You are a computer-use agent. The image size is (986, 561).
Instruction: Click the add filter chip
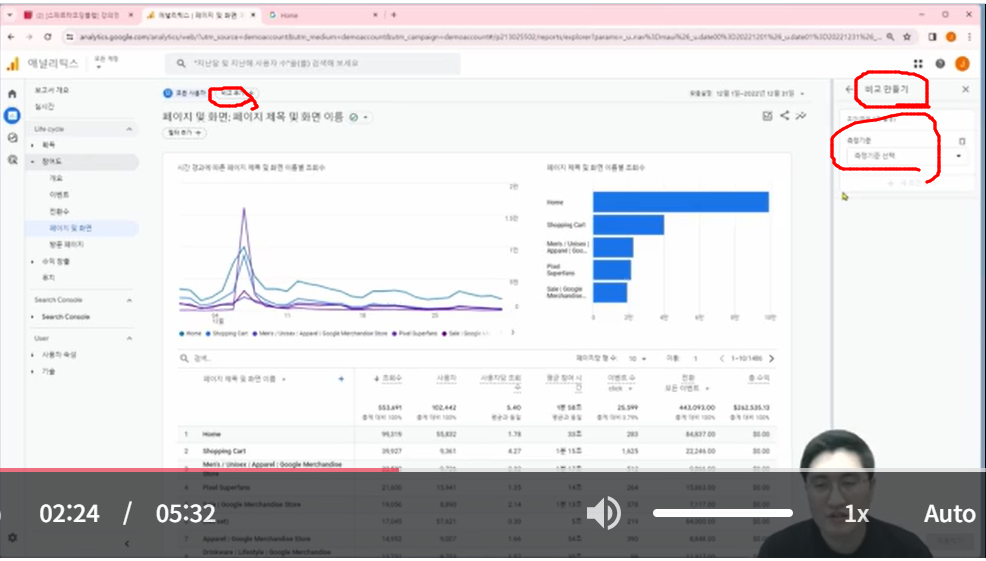click(184, 133)
